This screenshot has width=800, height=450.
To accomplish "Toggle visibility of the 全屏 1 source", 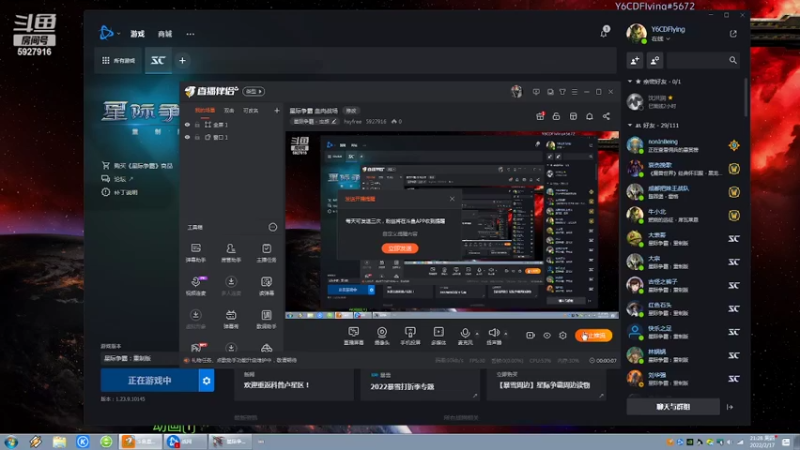I will (x=187, y=124).
